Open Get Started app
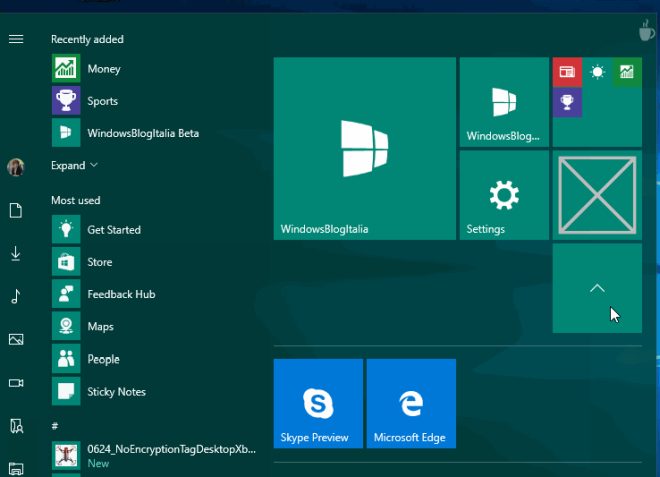660x477 pixels. [x=154, y=229]
